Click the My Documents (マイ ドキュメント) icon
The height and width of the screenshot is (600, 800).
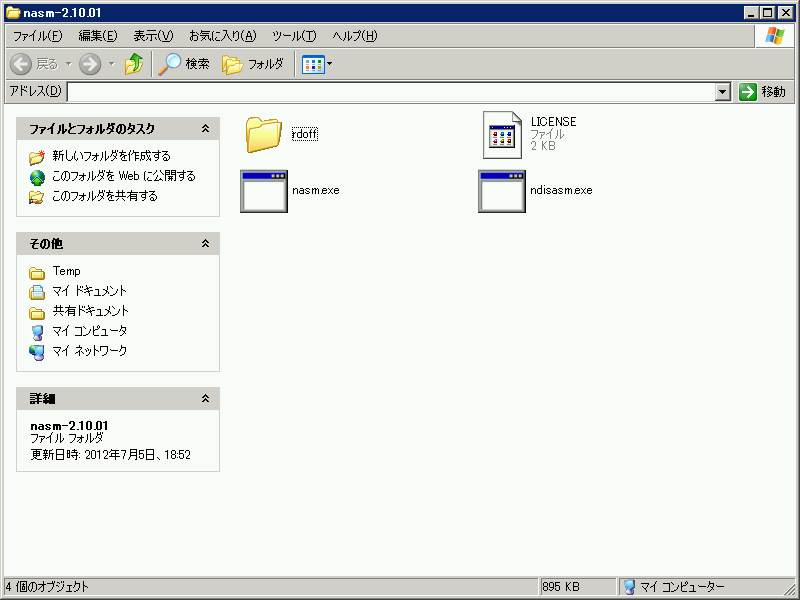pyautogui.click(x=37, y=292)
